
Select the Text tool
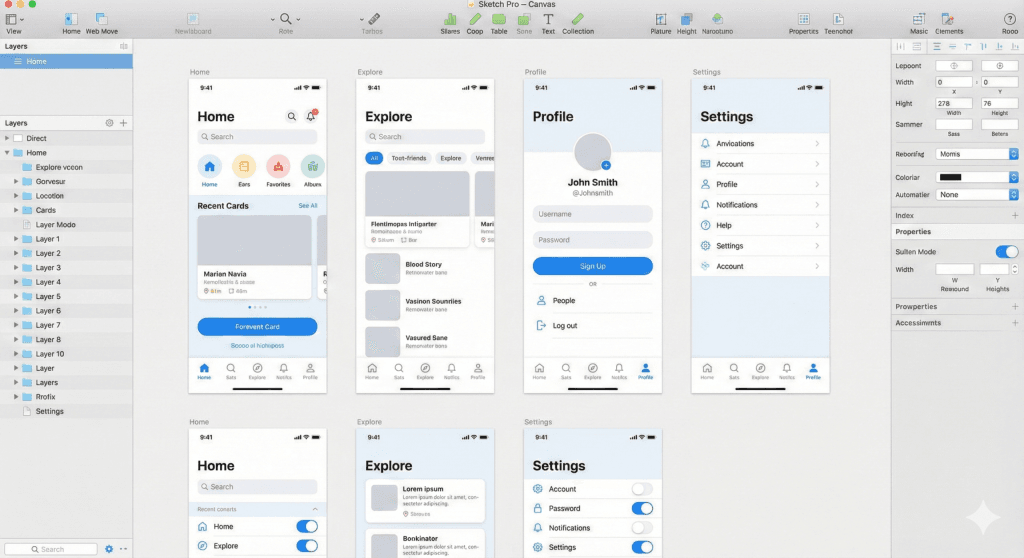point(548,20)
